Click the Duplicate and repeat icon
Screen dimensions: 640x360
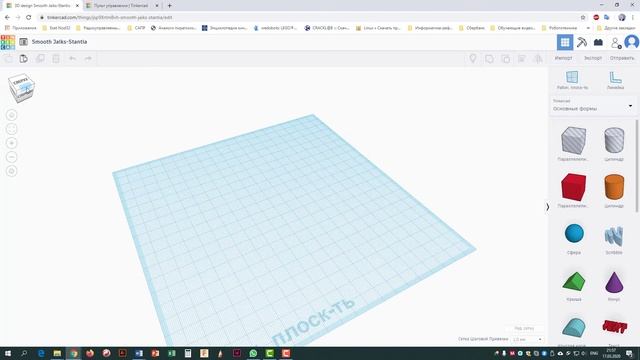pos(40,59)
